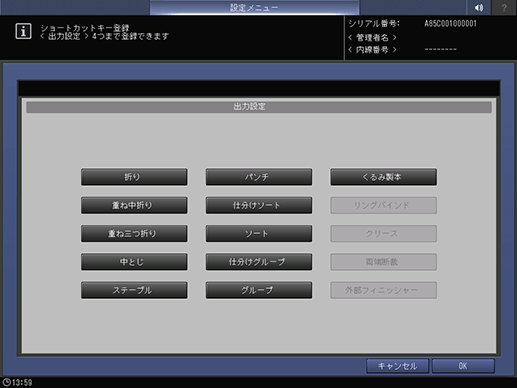Viewport: 517px width, 388px height.
Task: Choose the 仕分けソート button
Action: point(259,205)
